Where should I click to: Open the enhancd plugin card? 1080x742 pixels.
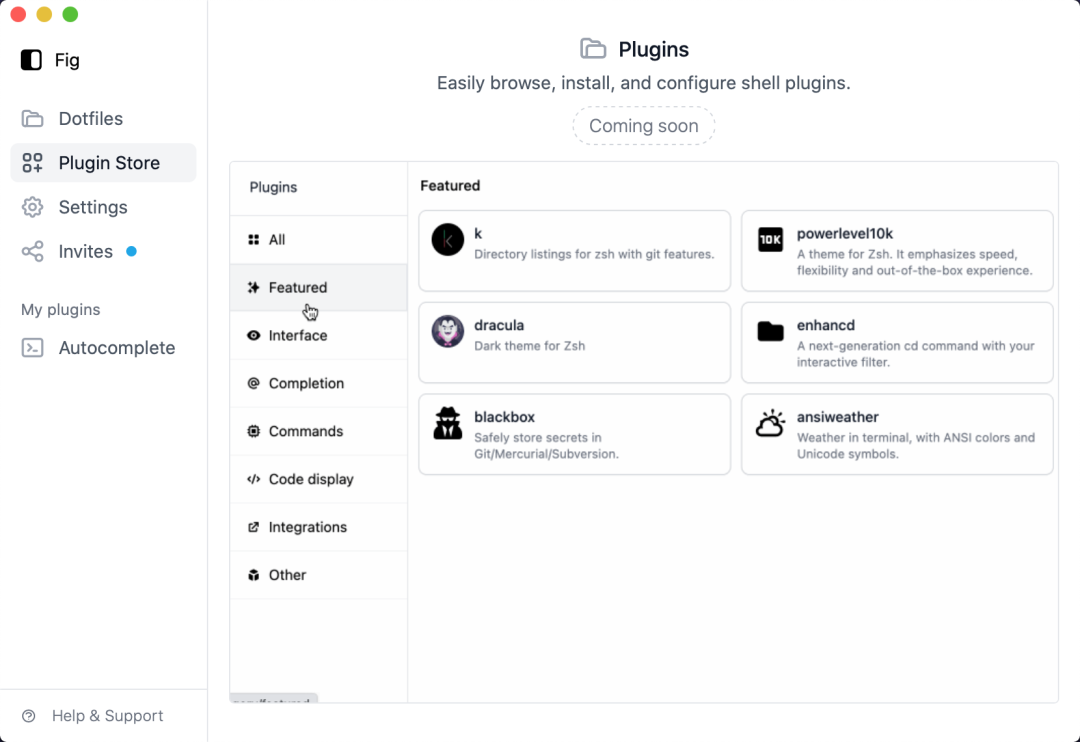pyautogui.click(x=896, y=343)
